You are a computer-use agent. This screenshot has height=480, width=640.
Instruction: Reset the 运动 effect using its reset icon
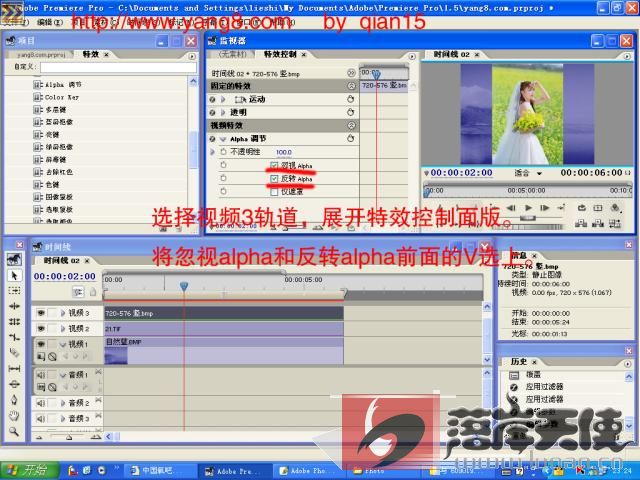tap(350, 99)
